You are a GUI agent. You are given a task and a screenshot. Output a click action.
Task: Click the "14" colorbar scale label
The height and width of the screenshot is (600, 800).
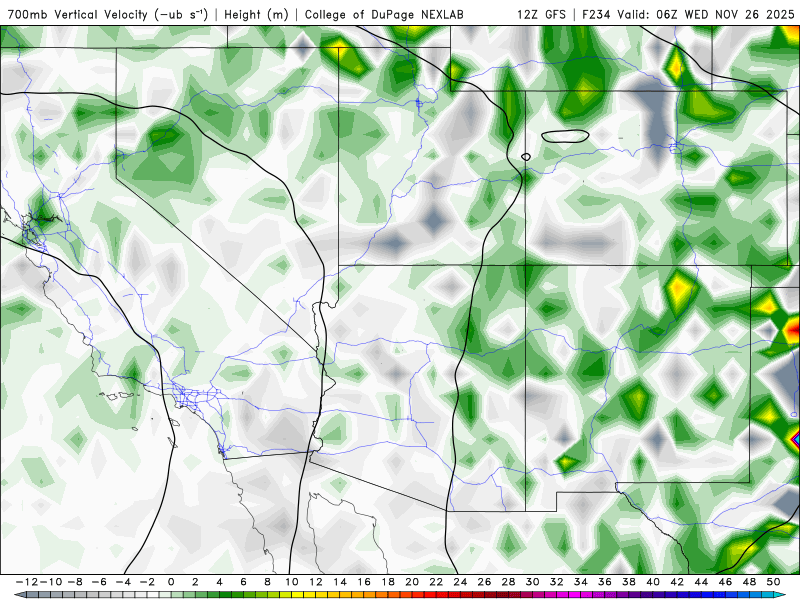(x=340, y=582)
